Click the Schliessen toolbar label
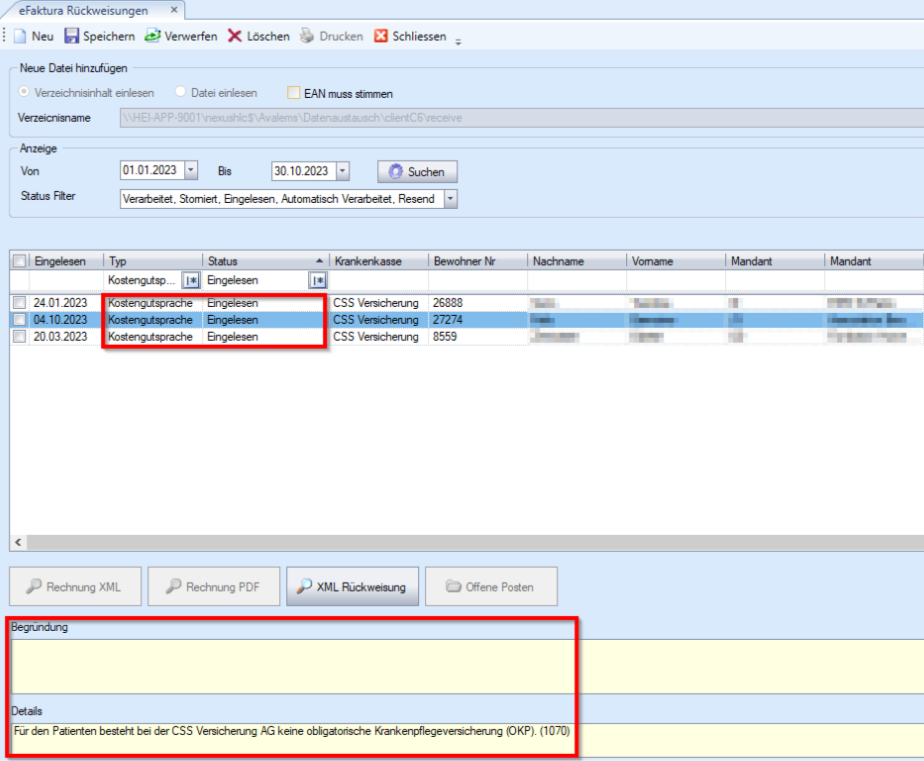This screenshot has height=761, width=924. point(420,37)
